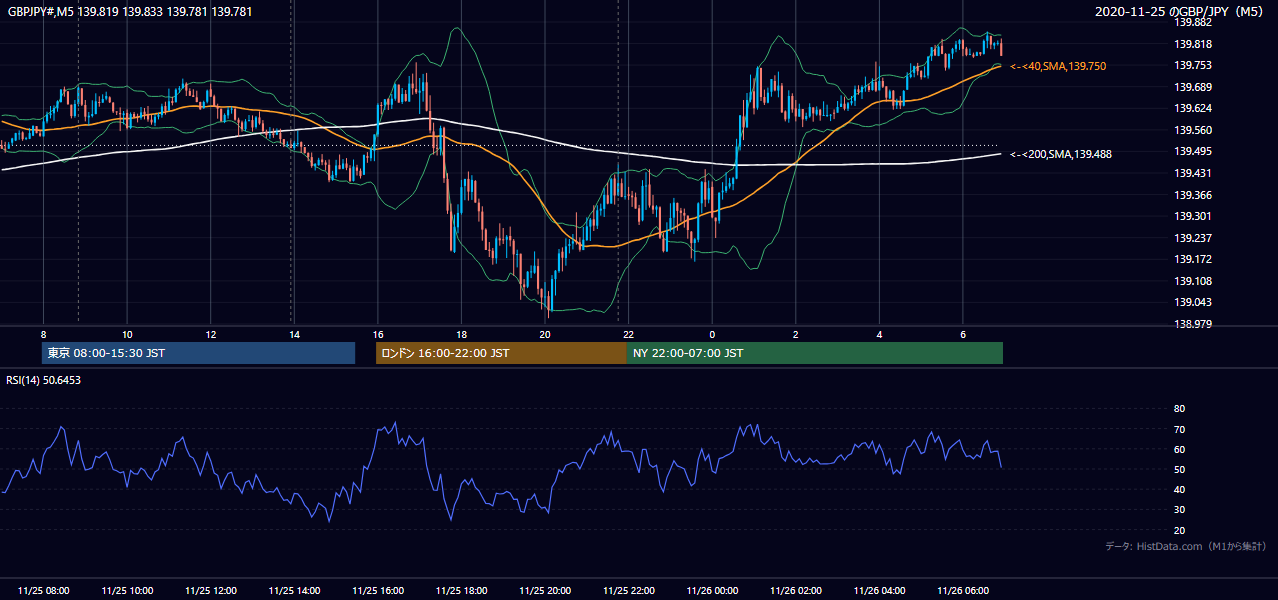1278x600 pixels.
Task: Click the date label 11/26 04:00
Action: coord(879,591)
